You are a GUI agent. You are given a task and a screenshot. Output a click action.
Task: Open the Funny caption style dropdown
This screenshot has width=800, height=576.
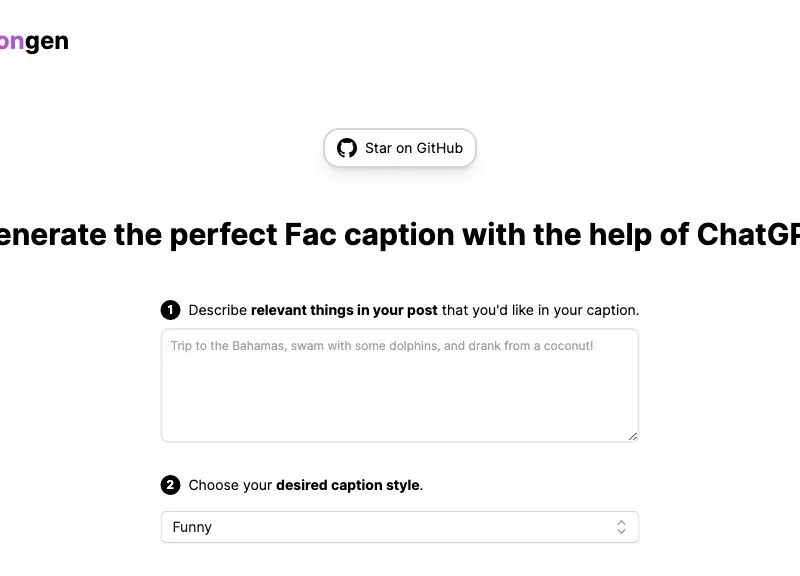click(x=400, y=527)
